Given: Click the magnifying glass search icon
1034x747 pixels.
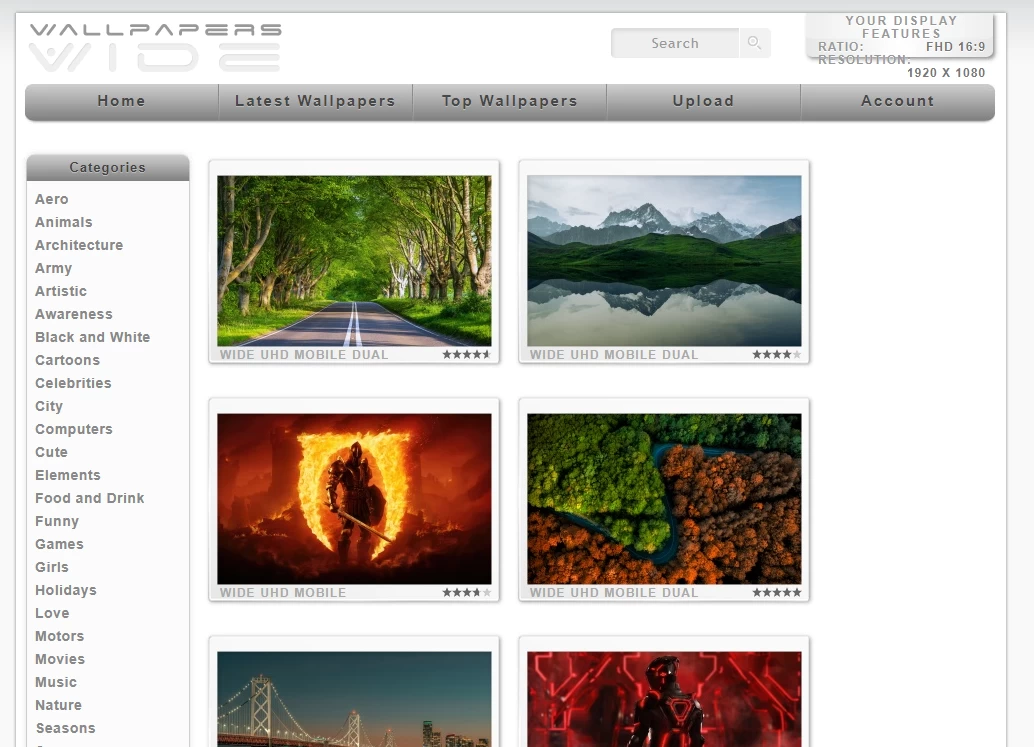Looking at the screenshot, I should click(754, 43).
